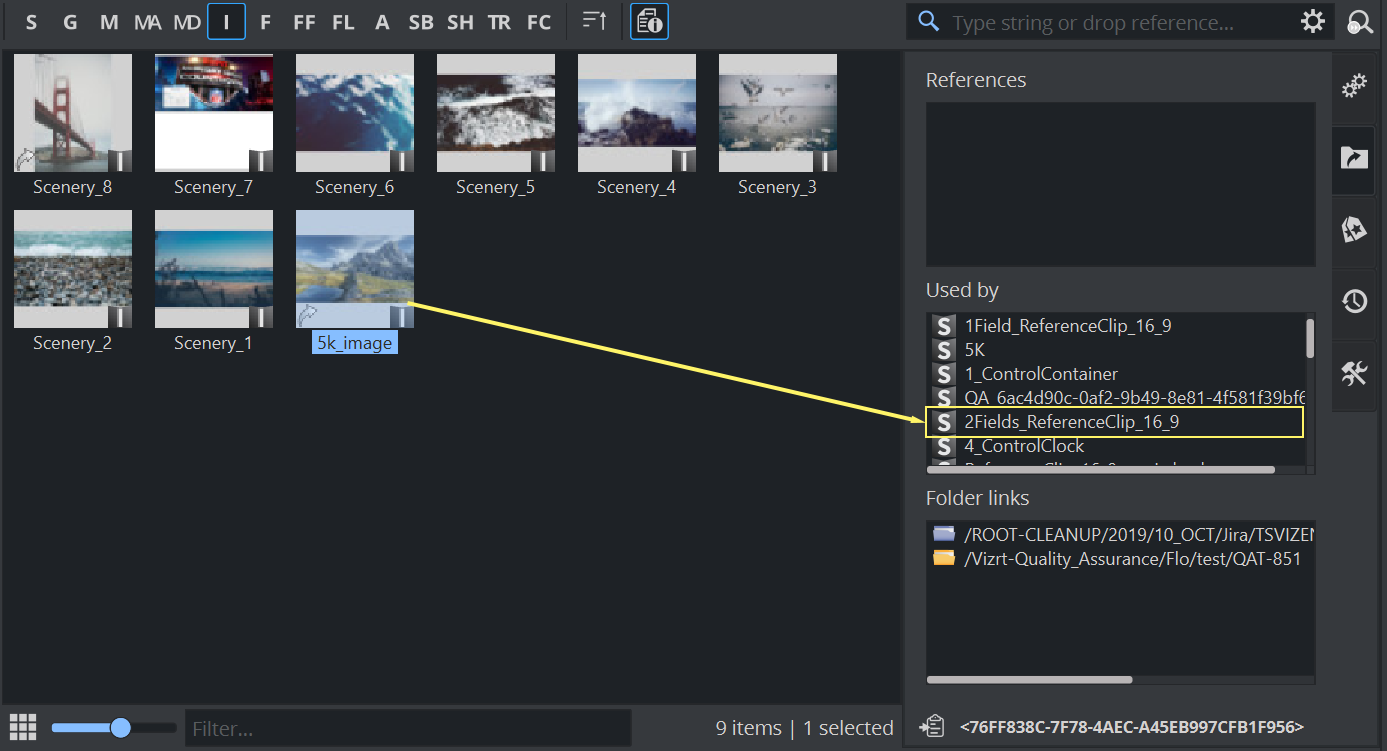The width and height of the screenshot is (1387, 751).
Task: Open the history clock panel in sidebar
Action: (x=1354, y=301)
